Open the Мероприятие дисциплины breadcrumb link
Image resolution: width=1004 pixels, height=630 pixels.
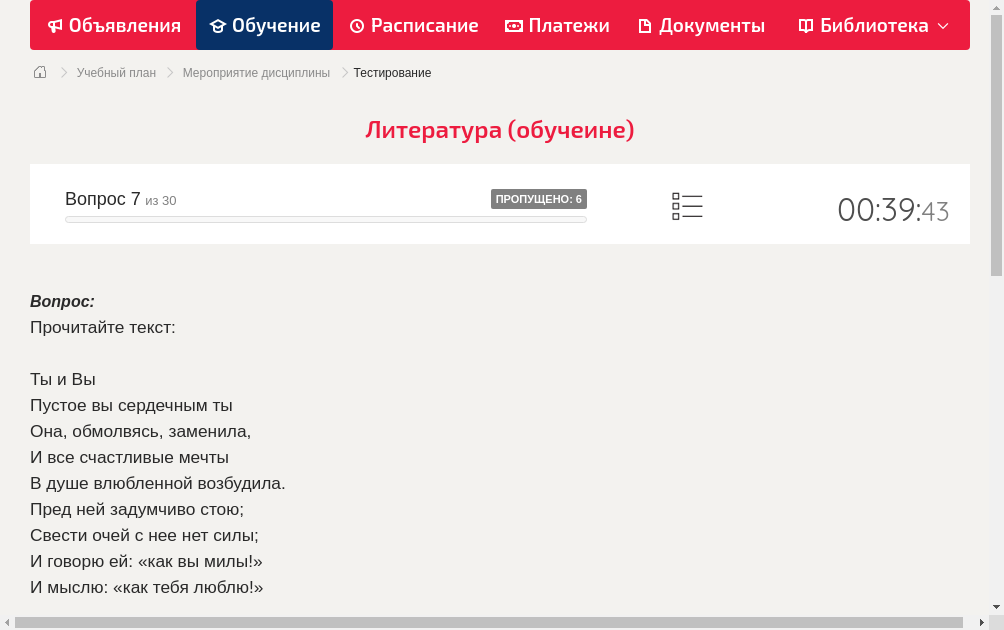coord(256,73)
